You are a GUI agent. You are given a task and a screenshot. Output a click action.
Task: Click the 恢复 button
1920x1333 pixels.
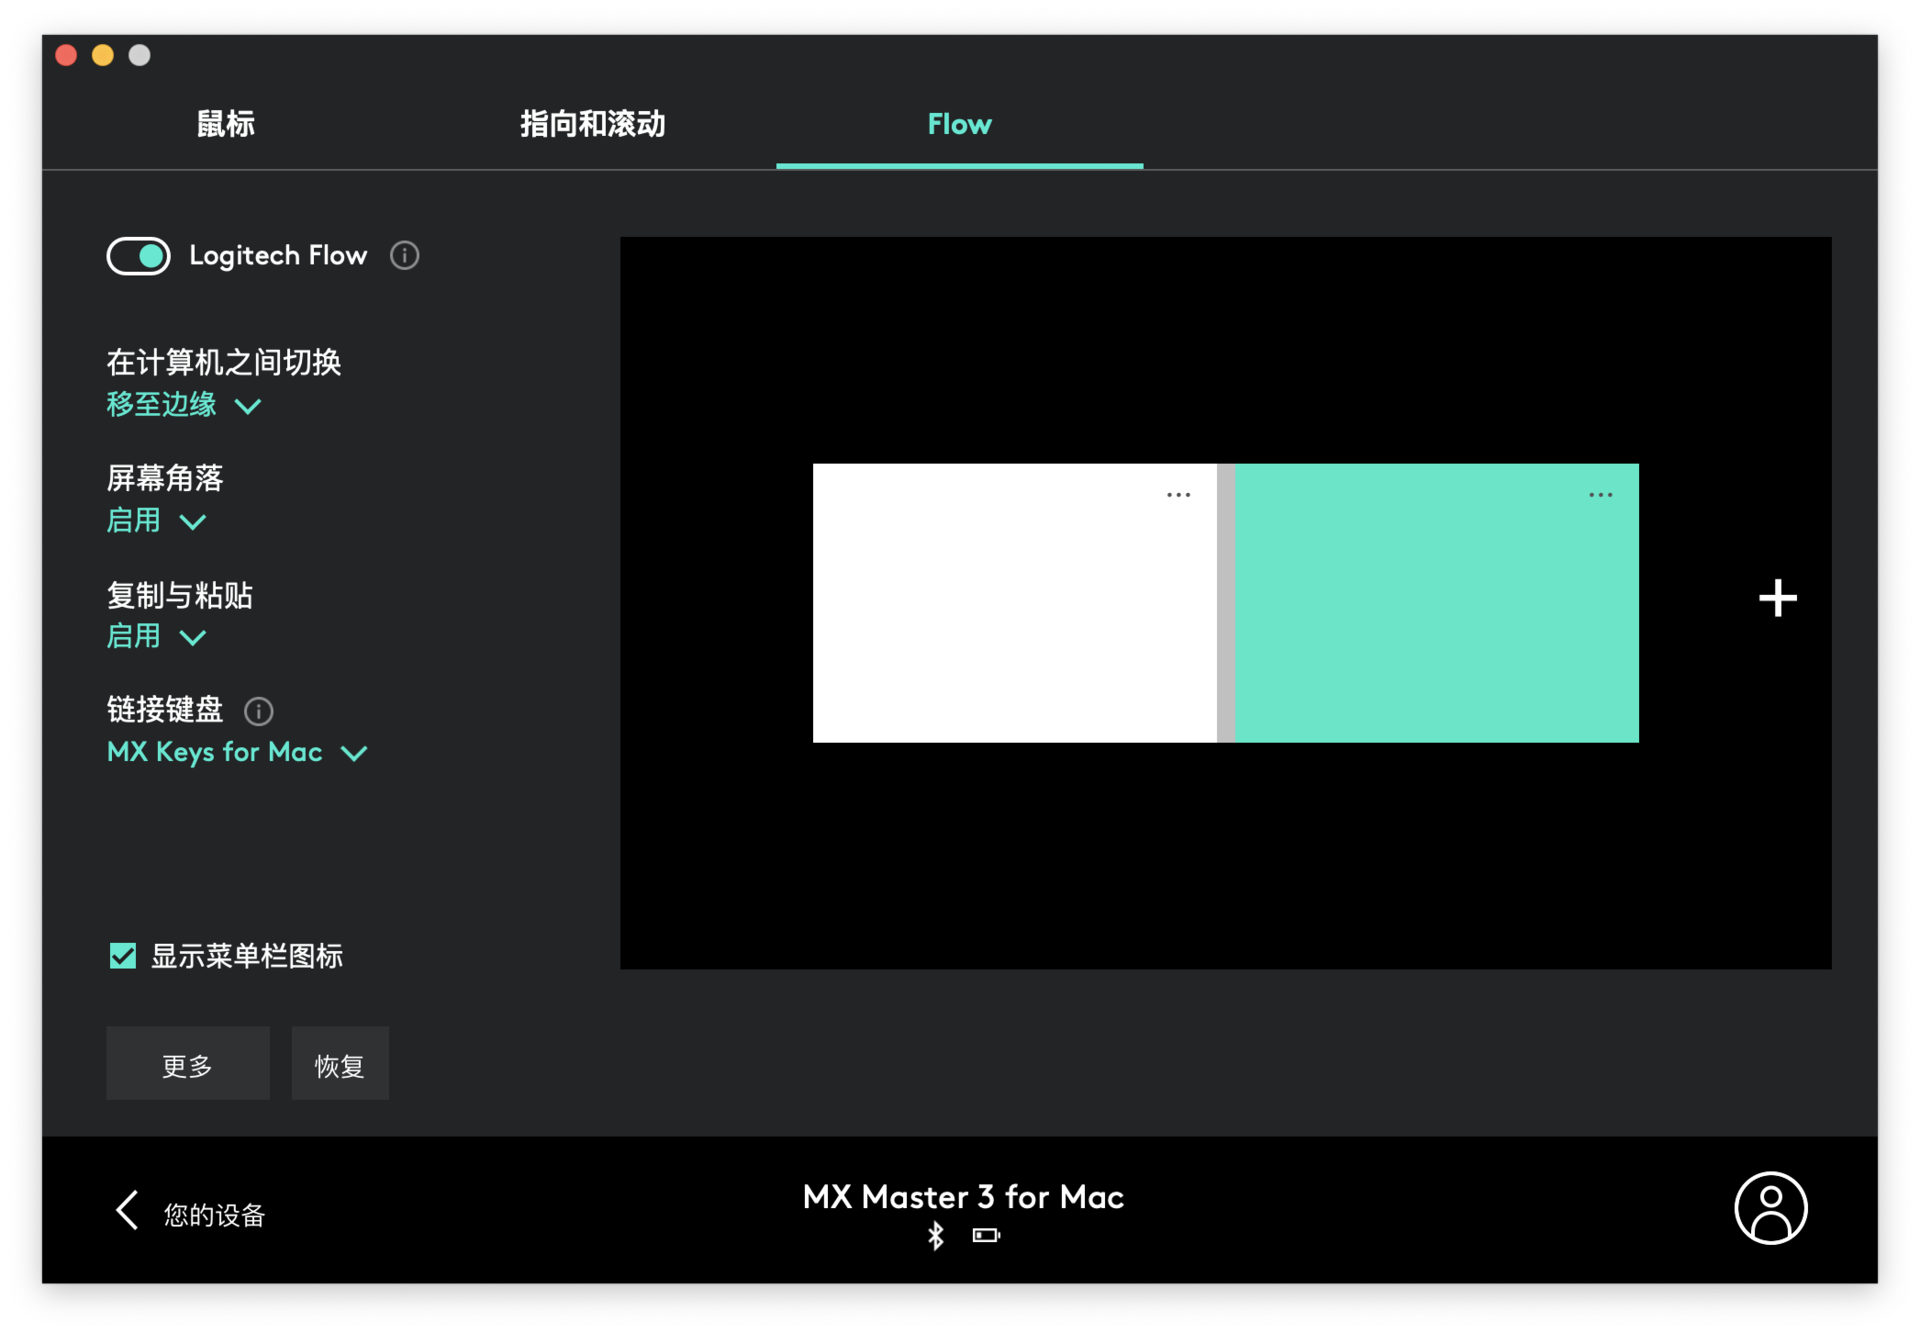click(x=340, y=1064)
